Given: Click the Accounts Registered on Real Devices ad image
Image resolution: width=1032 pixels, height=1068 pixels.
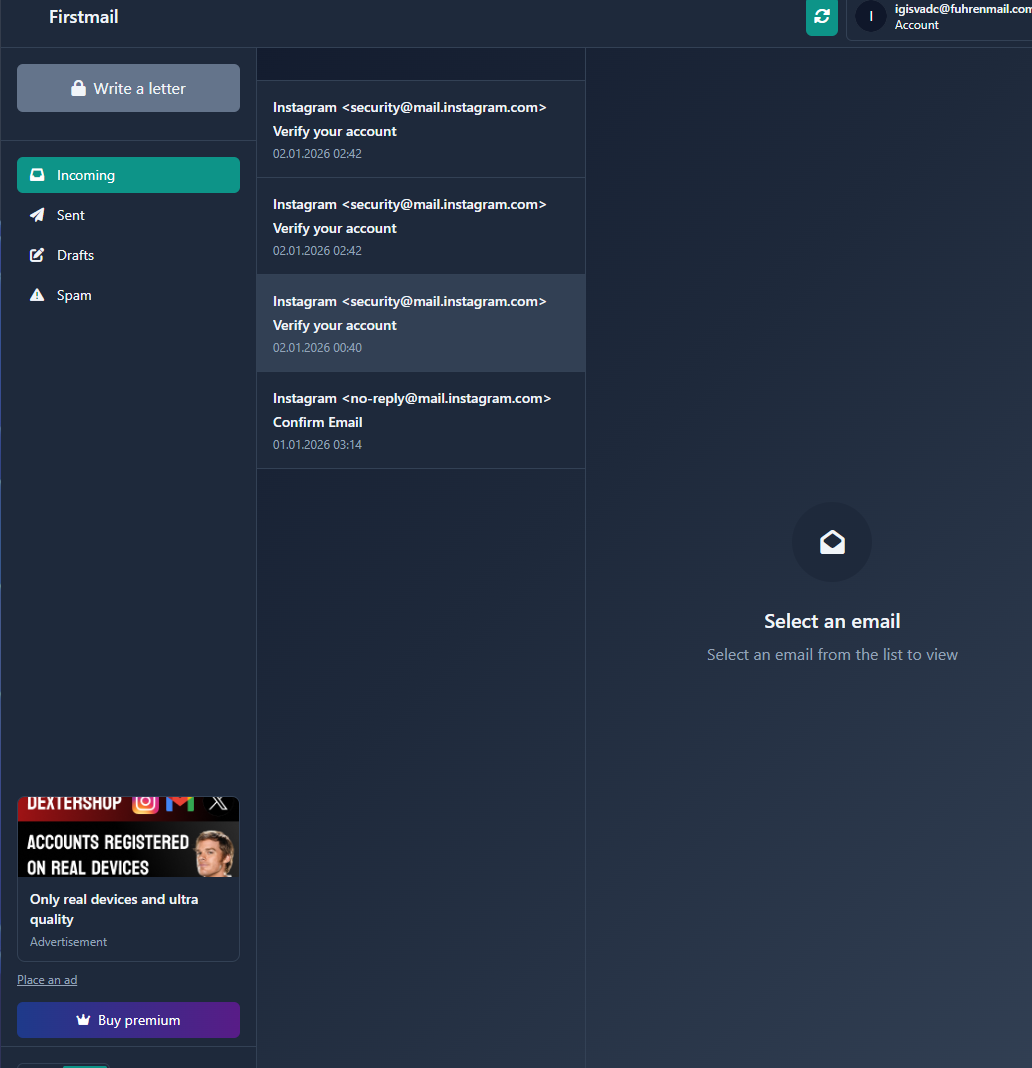Looking at the screenshot, I should [128, 837].
